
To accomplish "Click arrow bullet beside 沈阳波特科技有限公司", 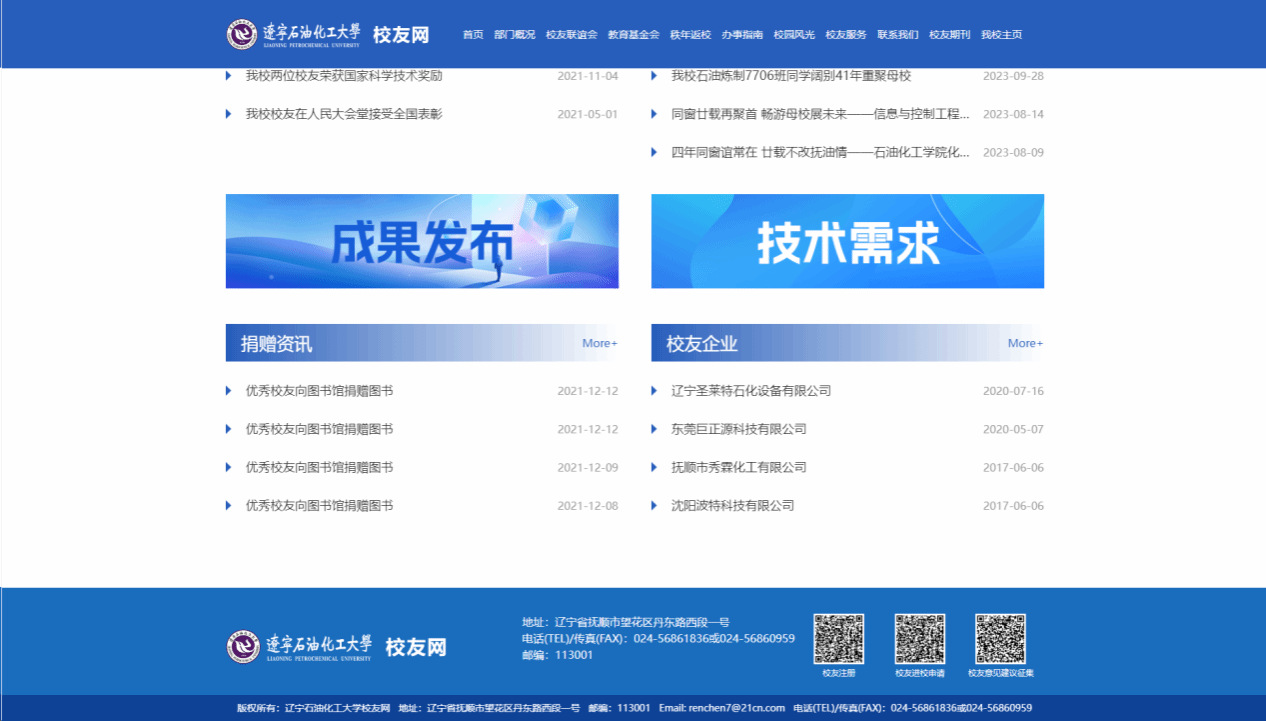I will pos(654,506).
